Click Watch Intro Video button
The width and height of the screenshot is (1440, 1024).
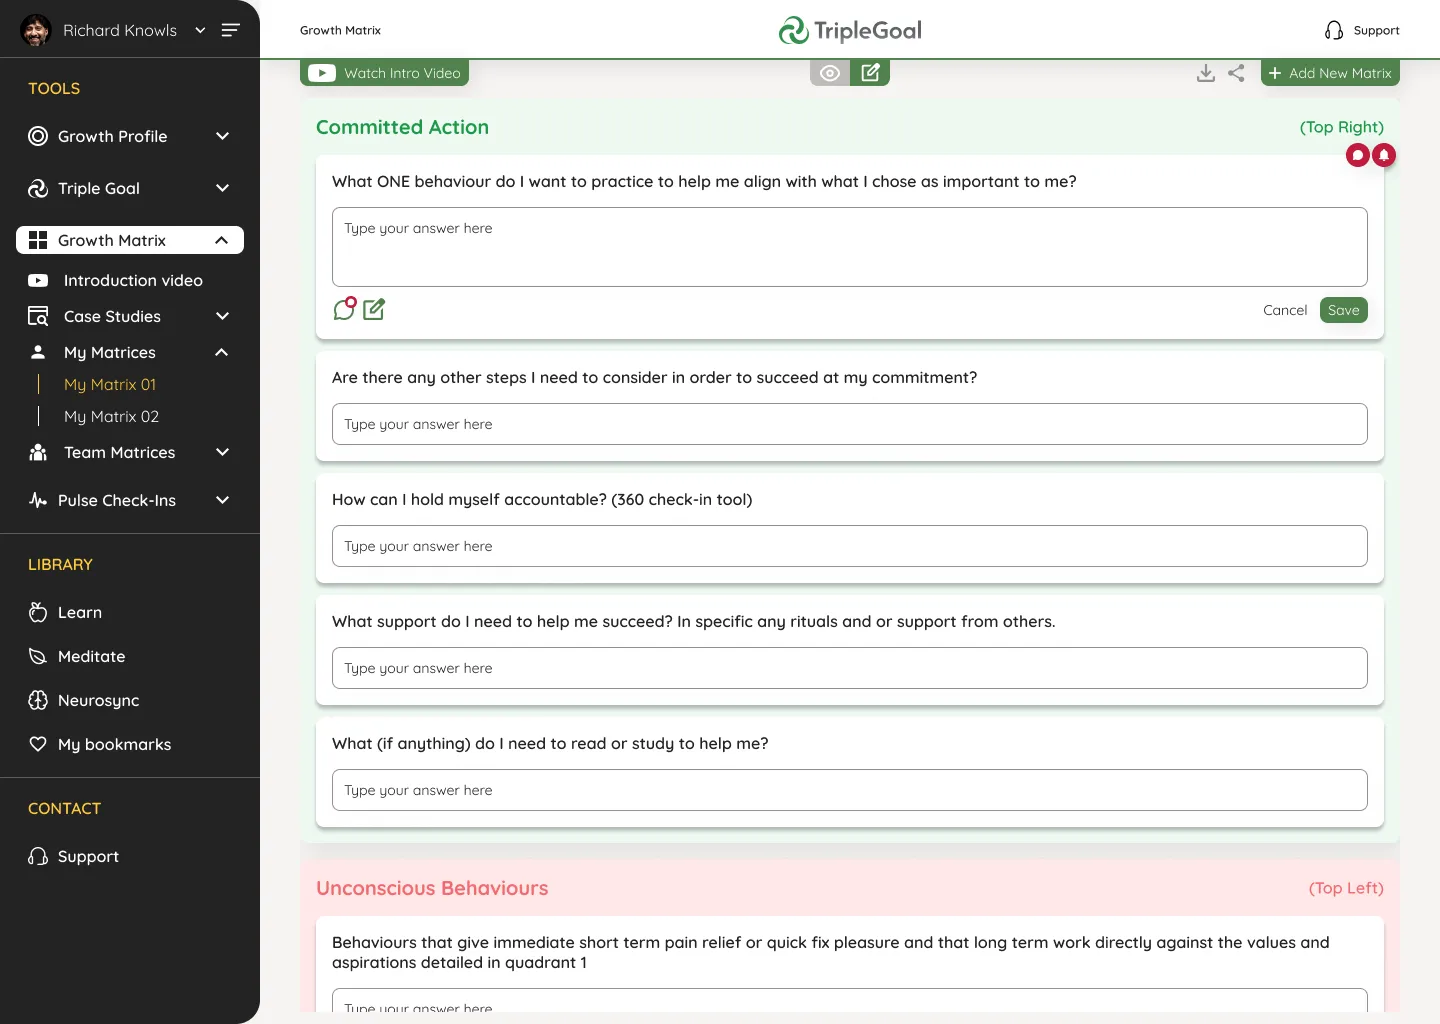click(385, 73)
